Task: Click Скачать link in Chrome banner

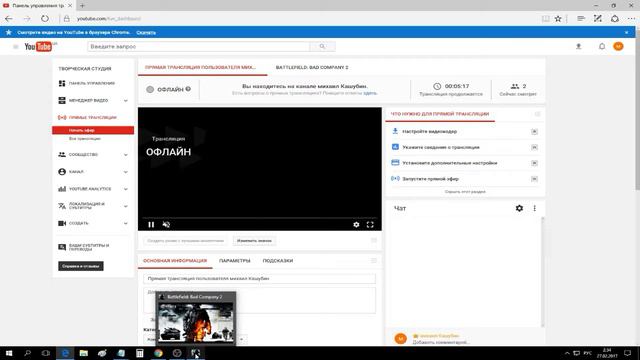Action: (146, 32)
